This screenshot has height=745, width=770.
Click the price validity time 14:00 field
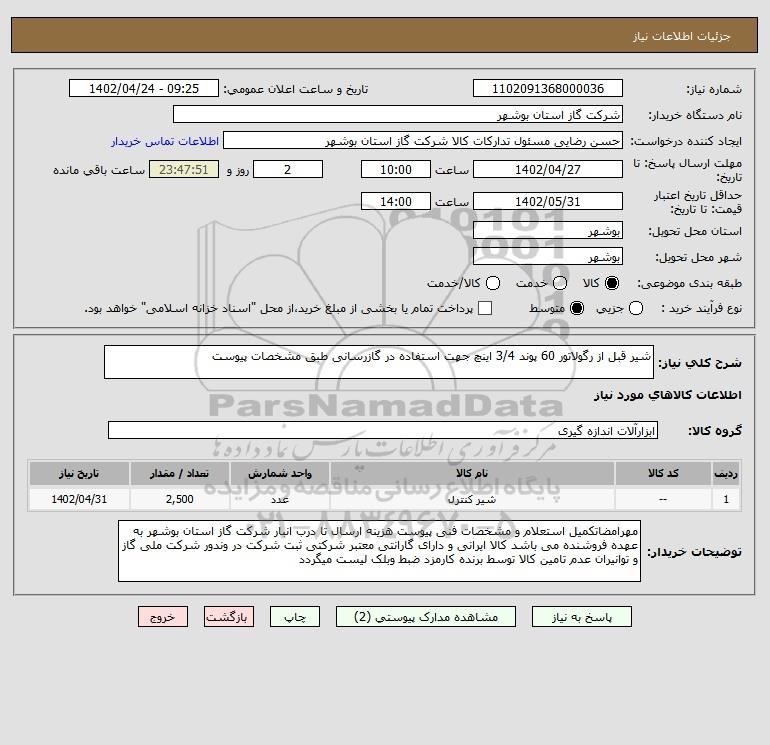396,201
